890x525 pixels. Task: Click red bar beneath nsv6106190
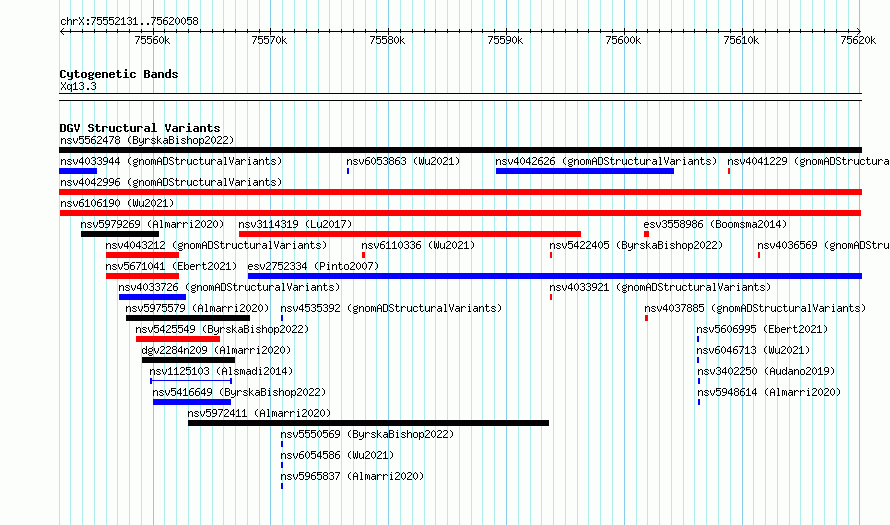tap(460, 213)
